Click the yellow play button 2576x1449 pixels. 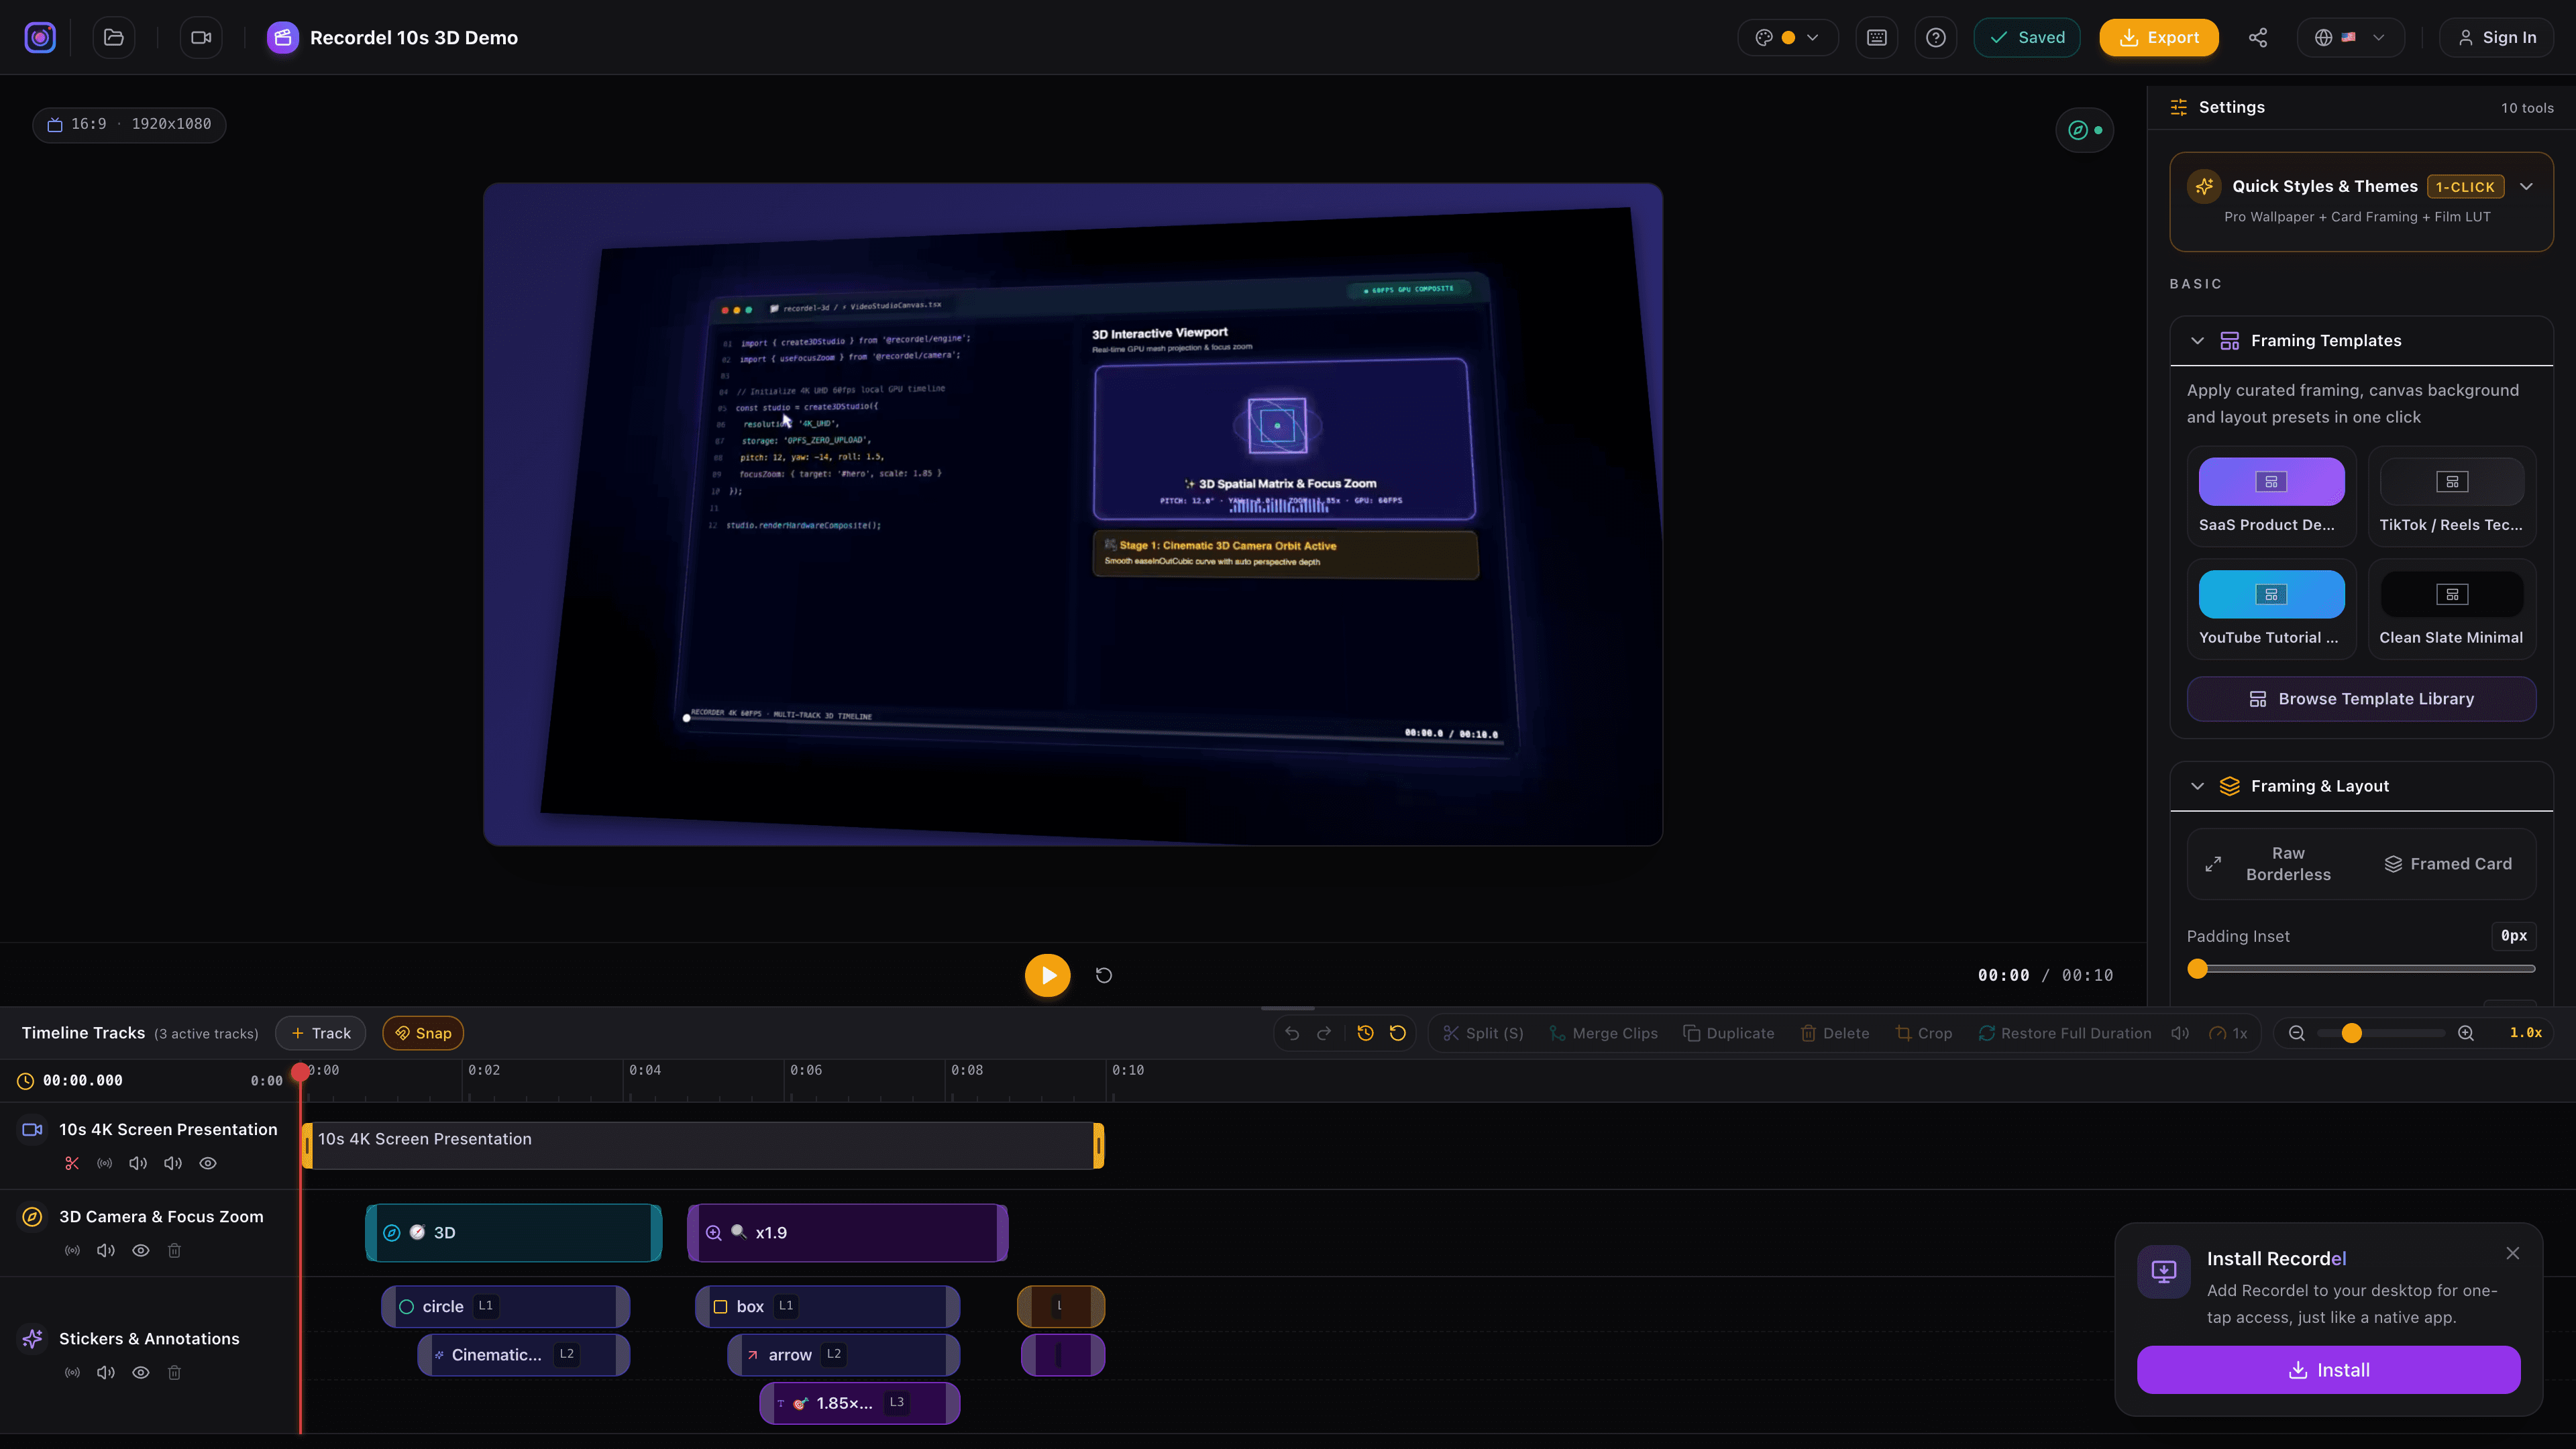pyautogui.click(x=1047, y=975)
